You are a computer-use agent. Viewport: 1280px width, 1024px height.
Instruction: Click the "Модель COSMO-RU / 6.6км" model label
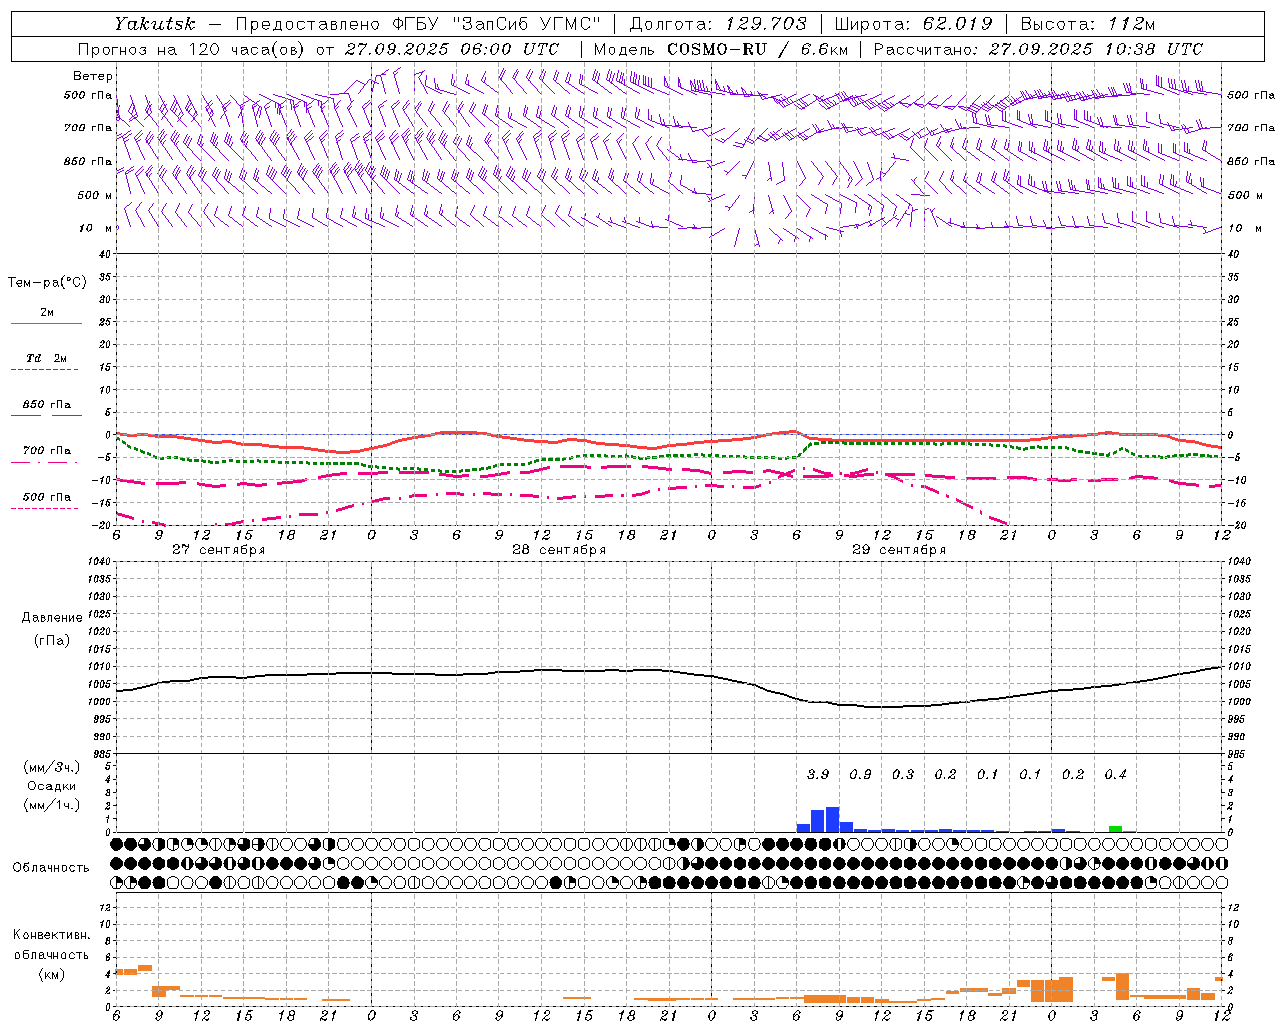click(720, 49)
